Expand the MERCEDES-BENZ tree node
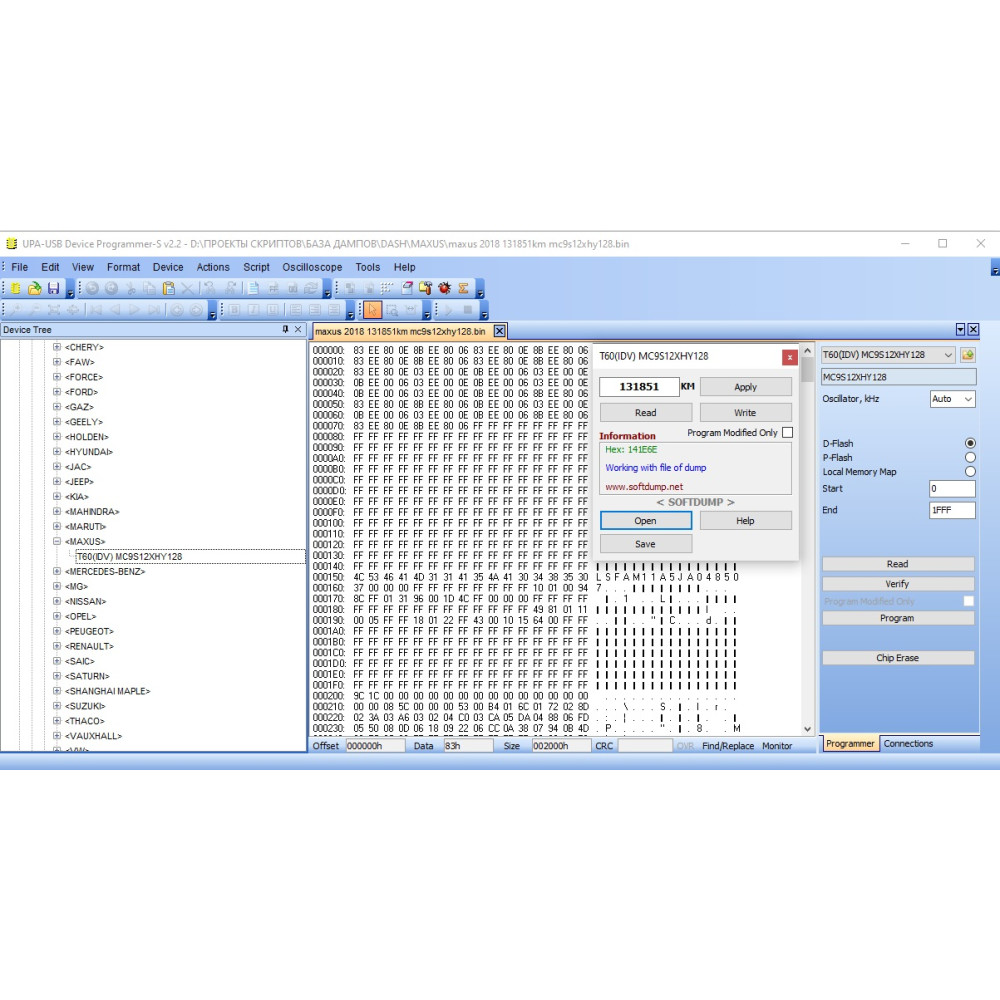The height and width of the screenshot is (1000, 1000). pyautogui.click(x=57, y=571)
